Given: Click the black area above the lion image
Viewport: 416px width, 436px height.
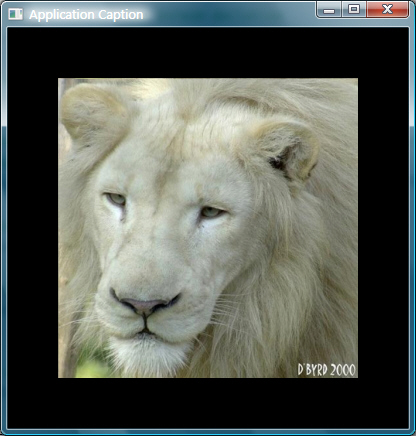Looking at the screenshot, I should [208, 53].
